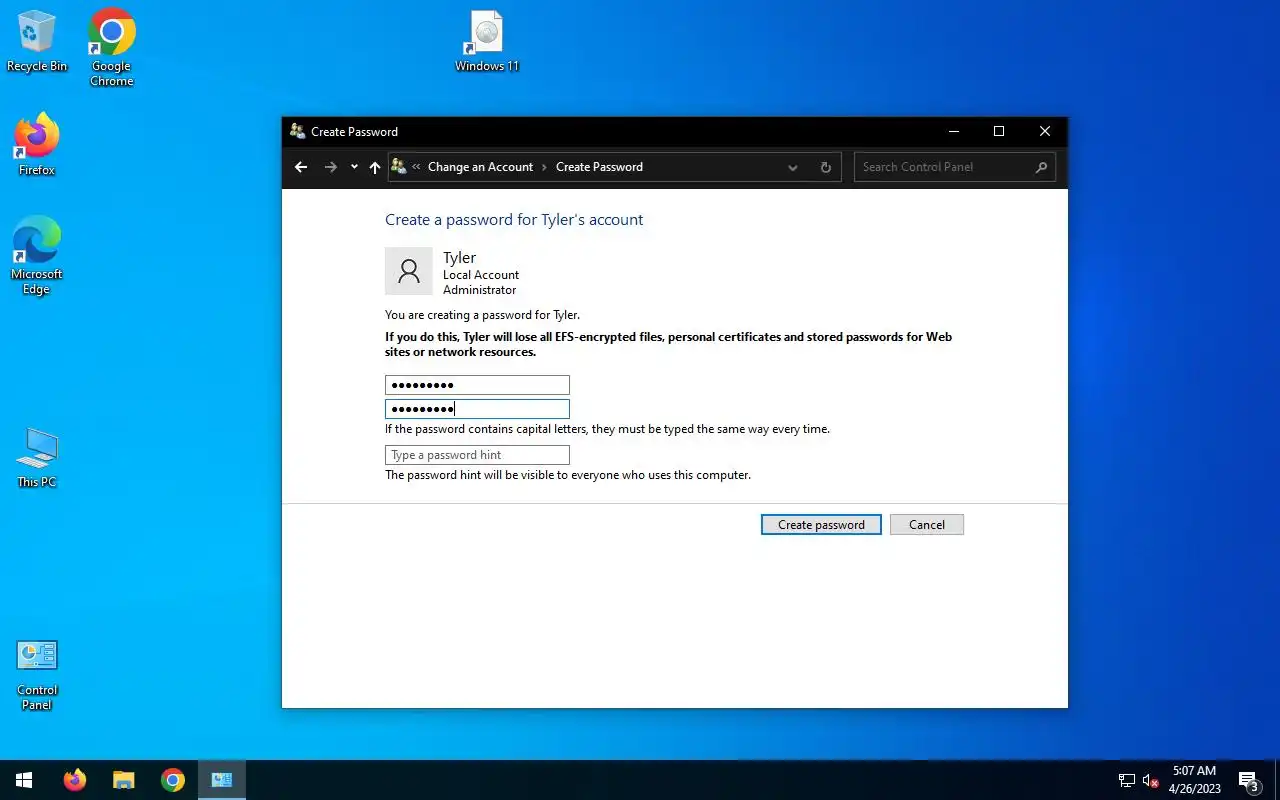Click the password hint field

[477, 455]
